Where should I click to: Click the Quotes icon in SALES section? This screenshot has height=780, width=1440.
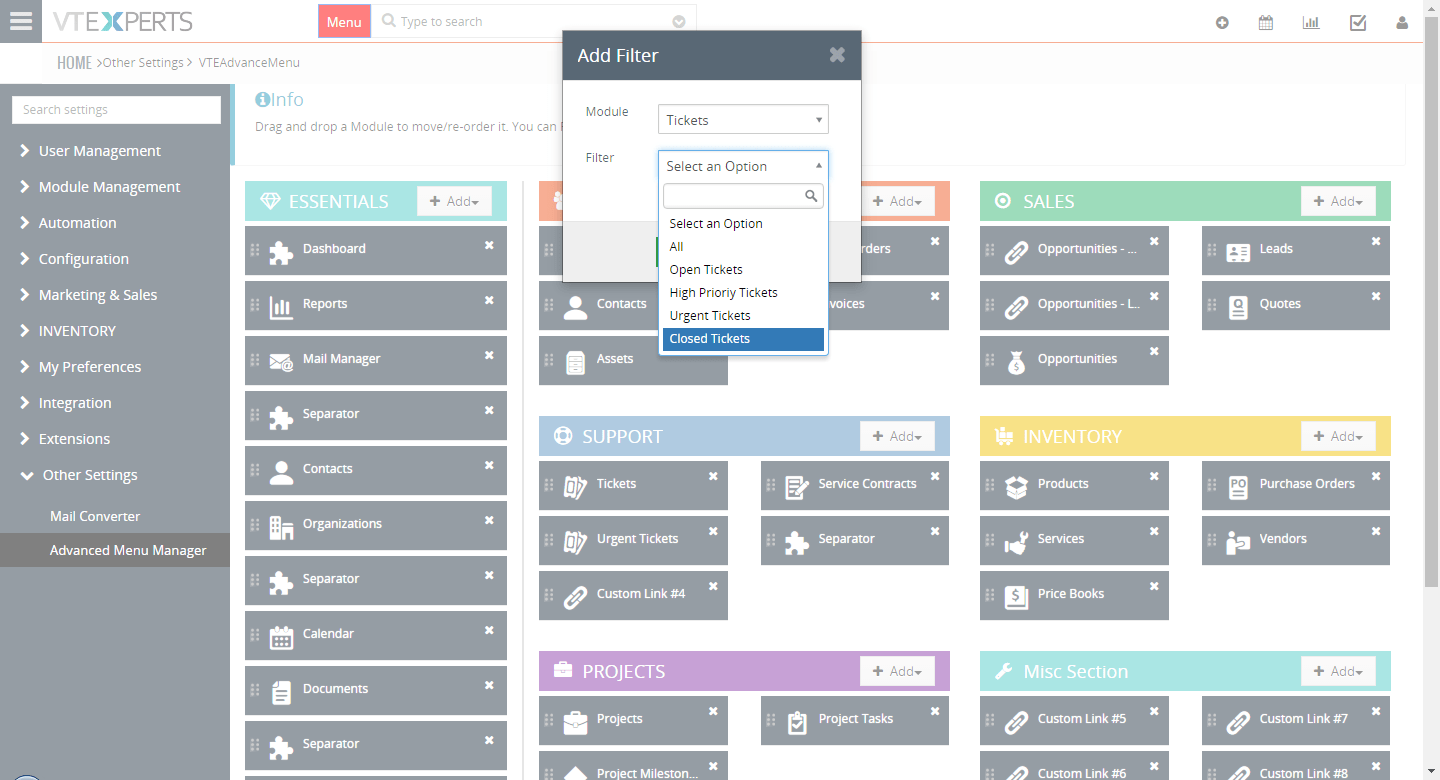point(1236,305)
